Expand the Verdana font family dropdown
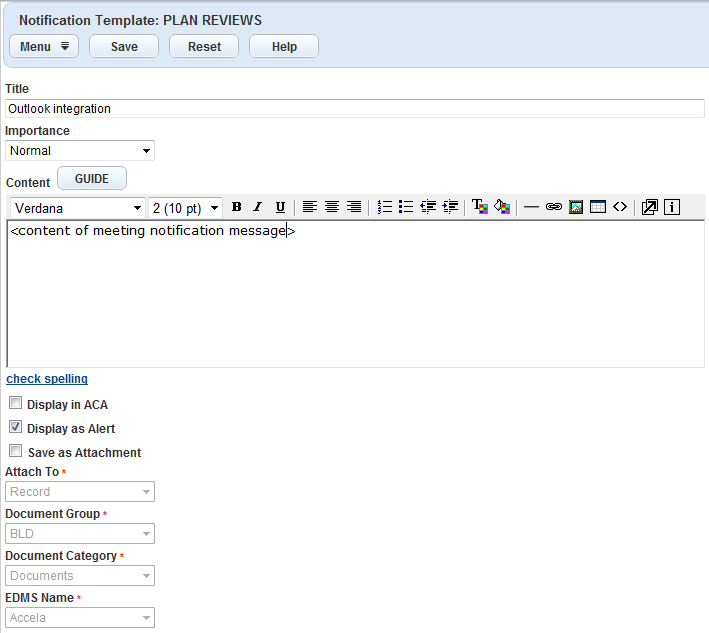Screen dimensions: 709x633 tap(78, 208)
